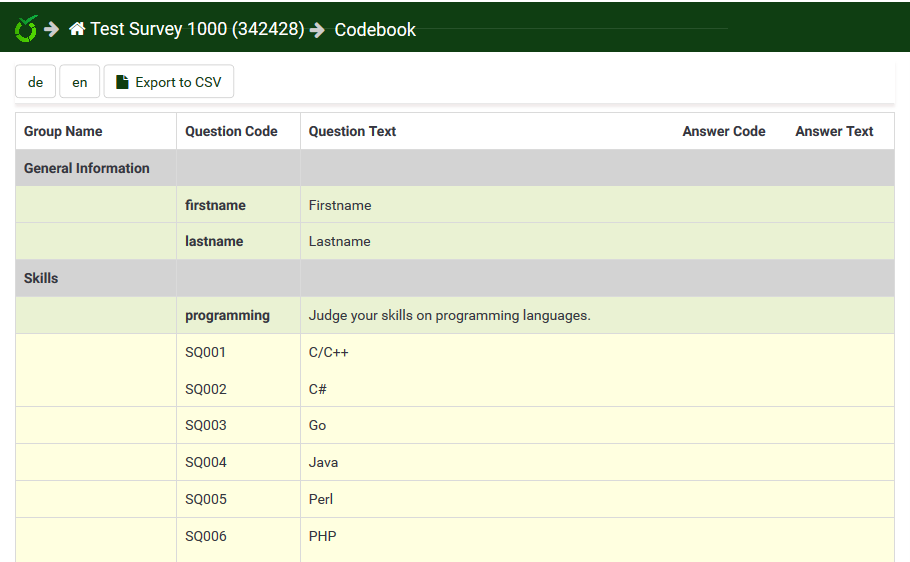Image resolution: width=910 pixels, height=562 pixels.
Task: Click the Question Text column header
Action: pos(352,131)
